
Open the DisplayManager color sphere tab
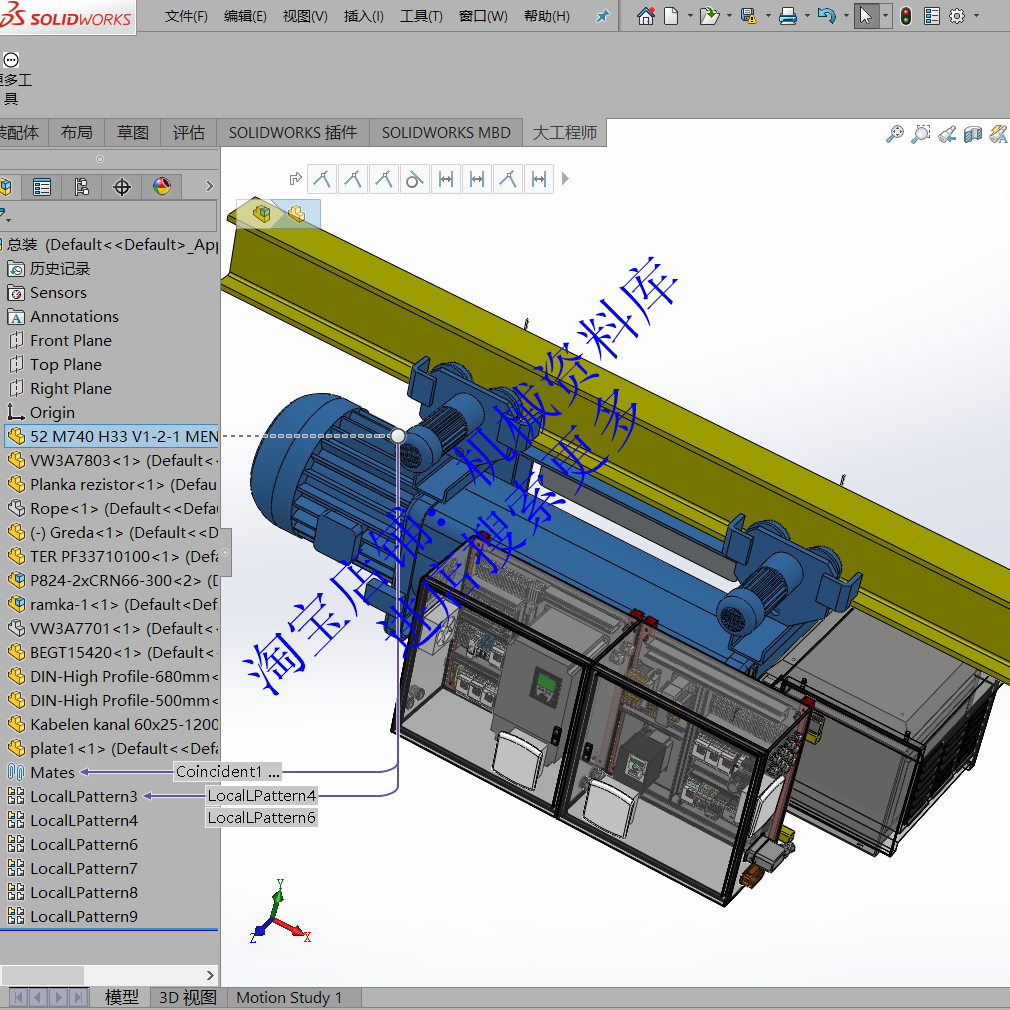162,187
